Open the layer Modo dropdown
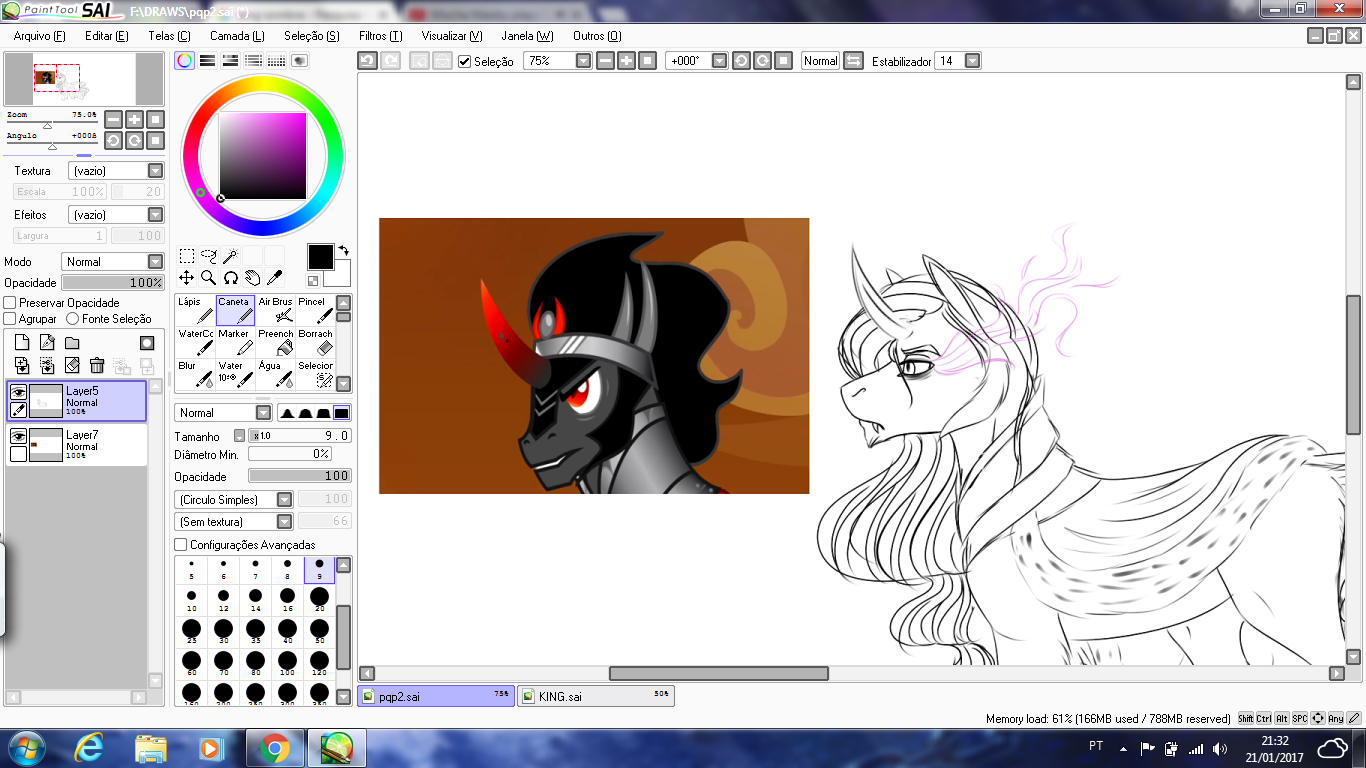 (x=112, y=262)
